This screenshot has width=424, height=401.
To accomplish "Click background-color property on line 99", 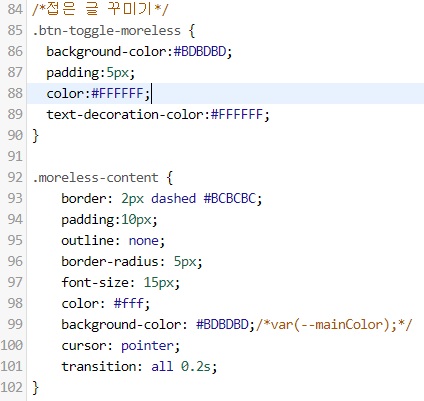I will [121, 325].
